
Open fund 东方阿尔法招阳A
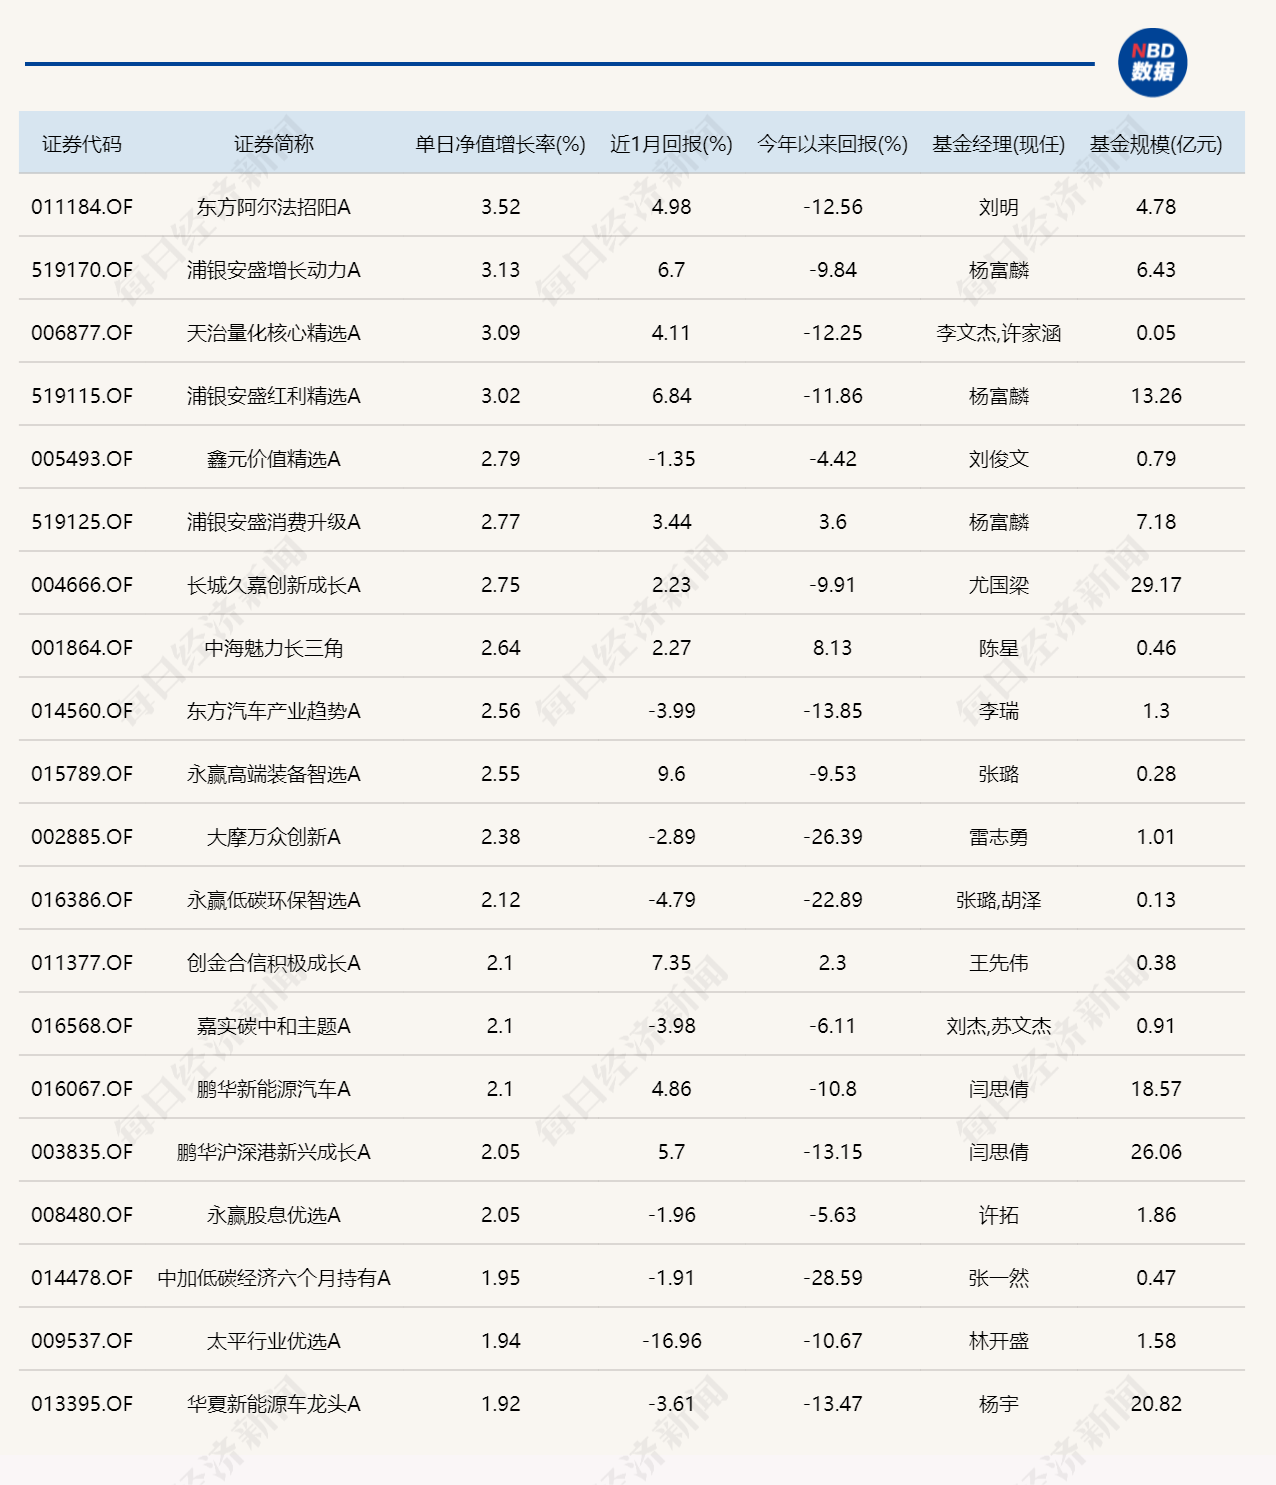274,207
